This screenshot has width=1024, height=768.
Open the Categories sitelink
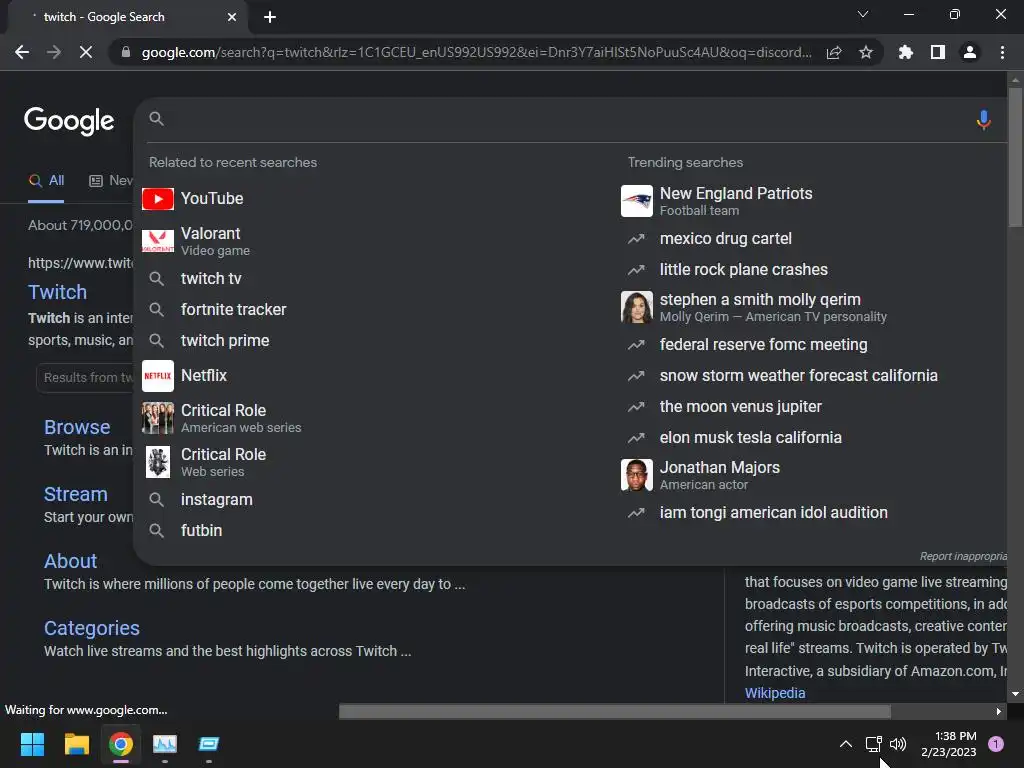click(92, 628)
